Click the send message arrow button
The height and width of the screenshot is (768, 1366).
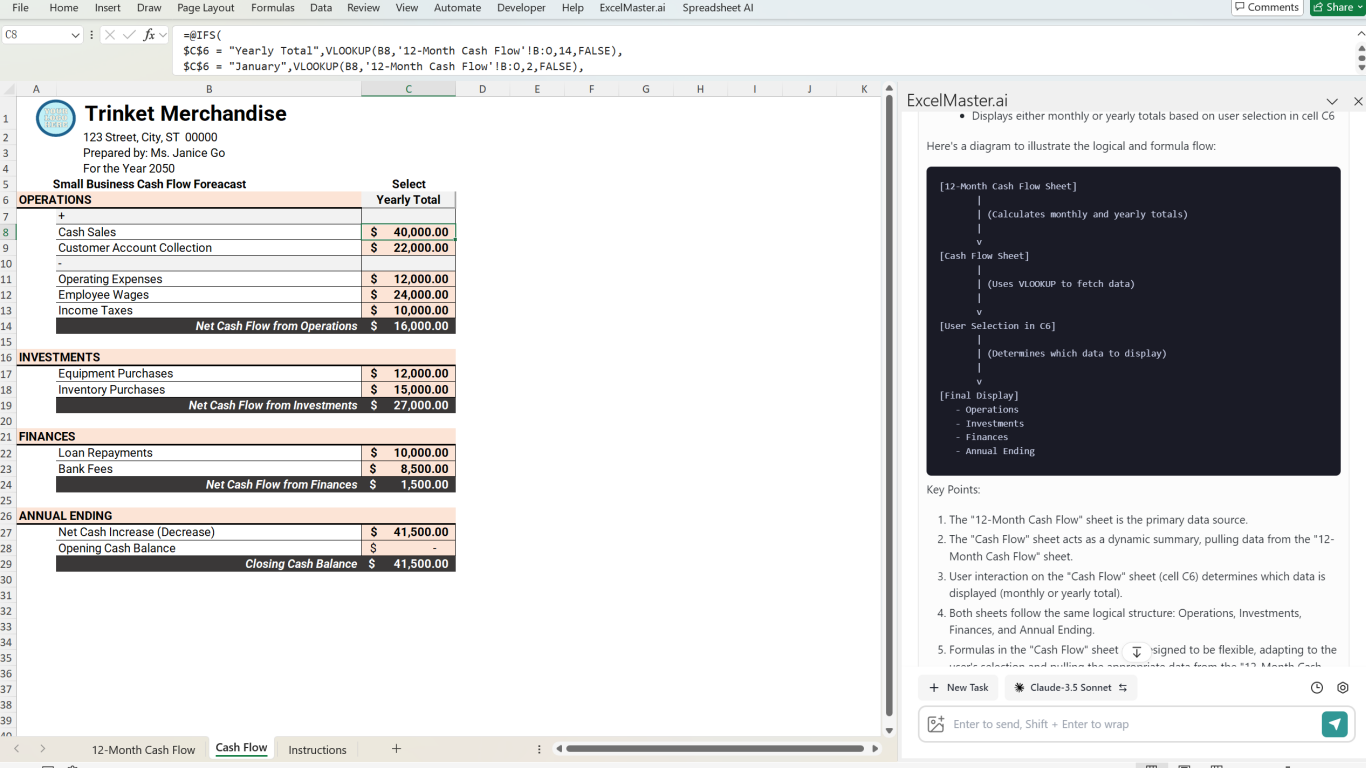(1334, 724)
